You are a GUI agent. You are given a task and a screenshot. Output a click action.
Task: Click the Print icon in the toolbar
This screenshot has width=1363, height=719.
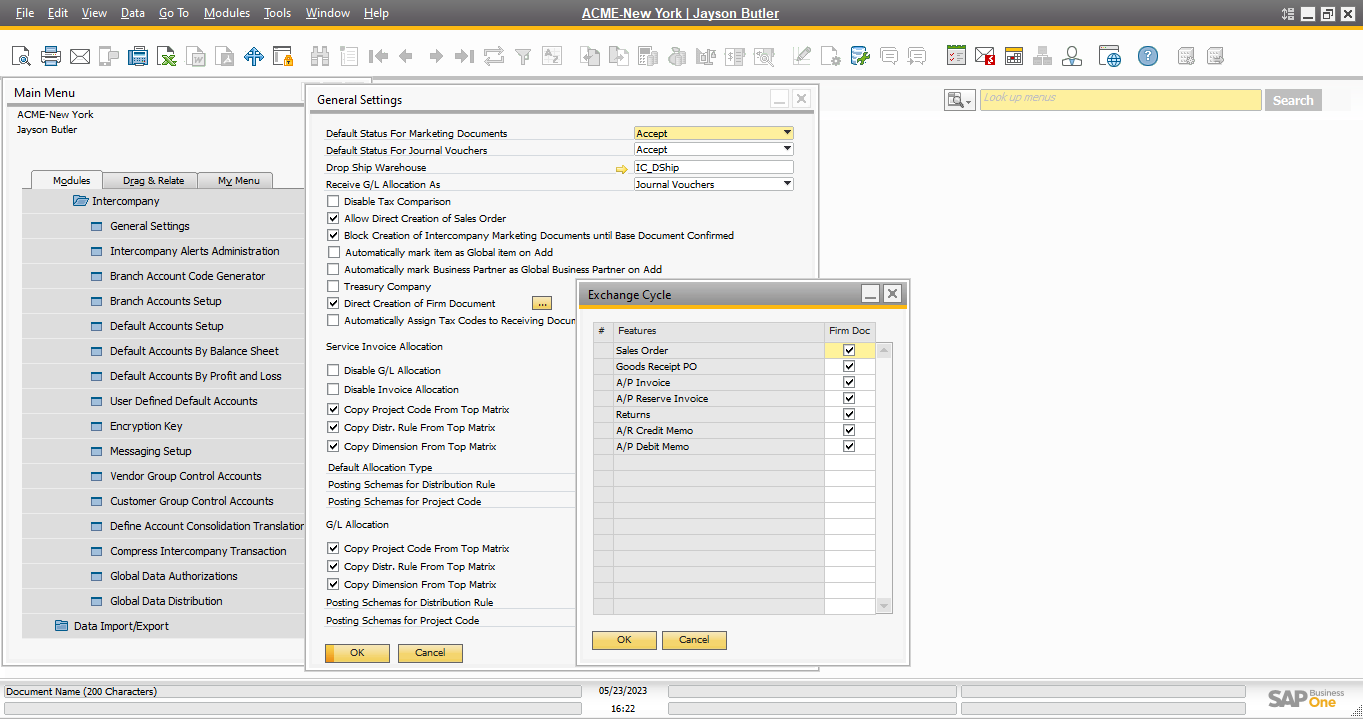coord(51,56)
